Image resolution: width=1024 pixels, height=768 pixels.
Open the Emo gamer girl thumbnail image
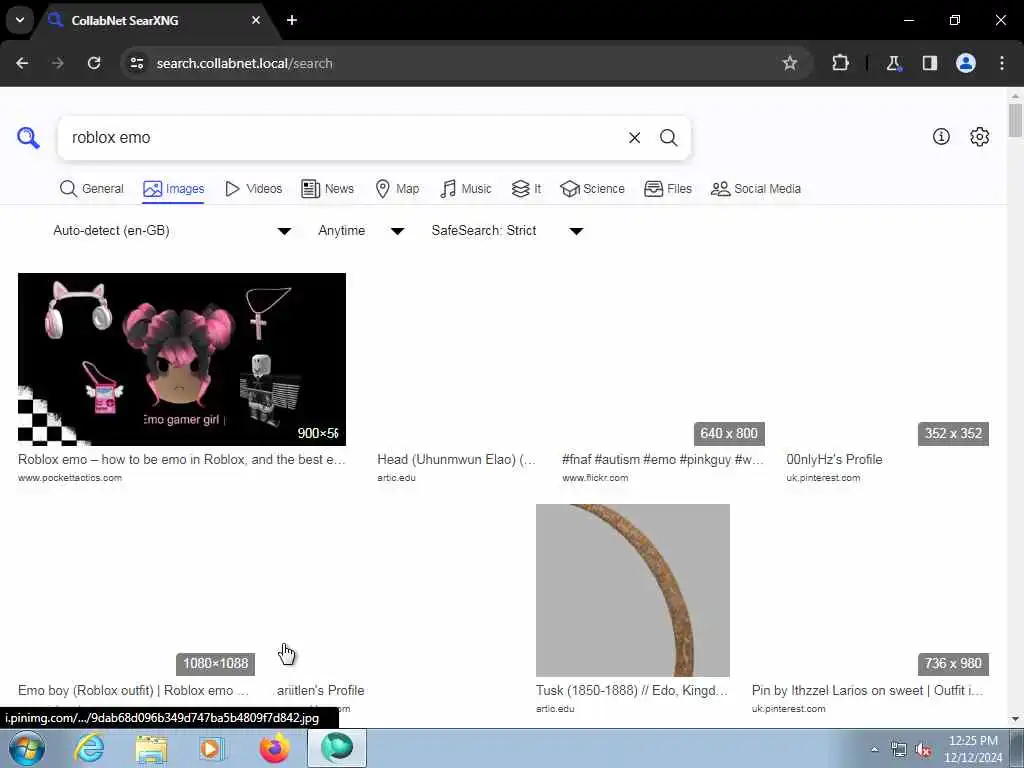(182, 359)
